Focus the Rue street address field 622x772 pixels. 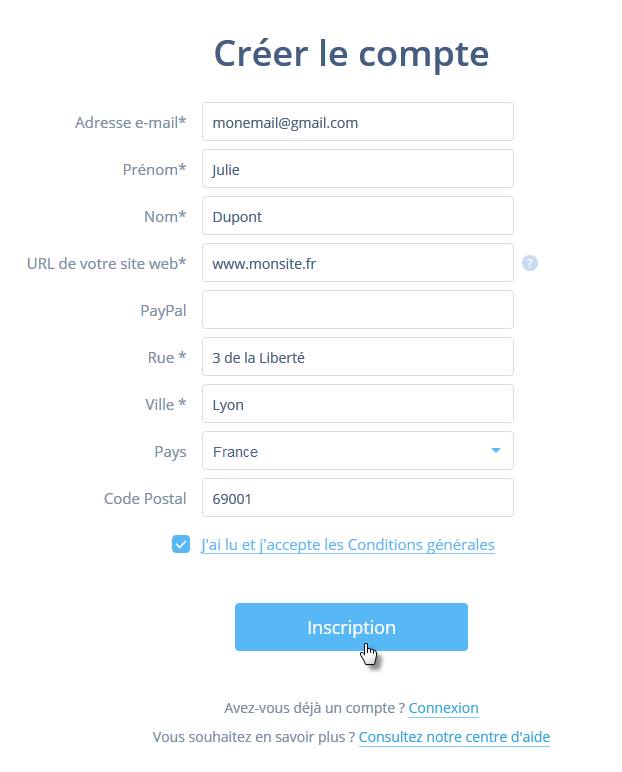(357, 357)
